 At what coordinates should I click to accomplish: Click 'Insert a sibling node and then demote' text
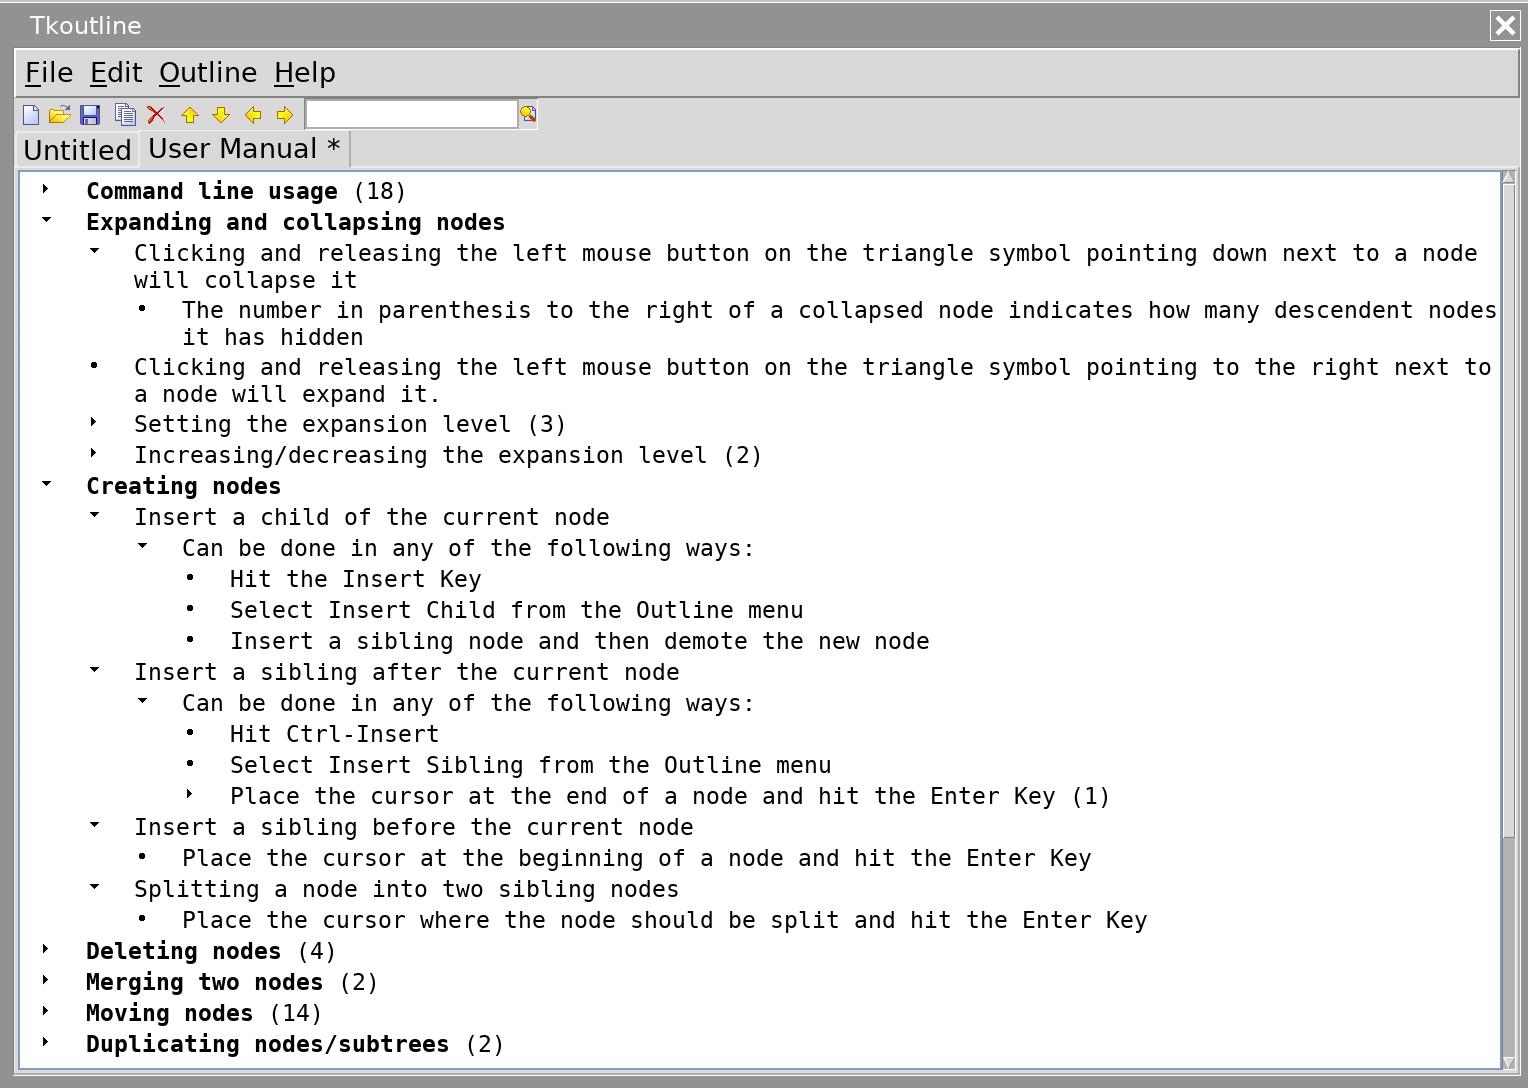pos(580,641)
